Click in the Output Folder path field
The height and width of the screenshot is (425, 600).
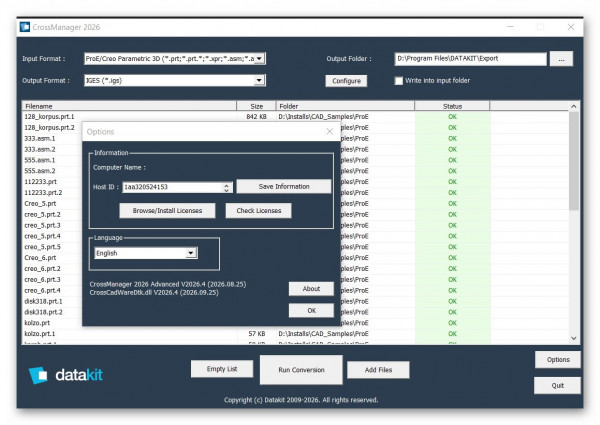click(x=471, y=59)
